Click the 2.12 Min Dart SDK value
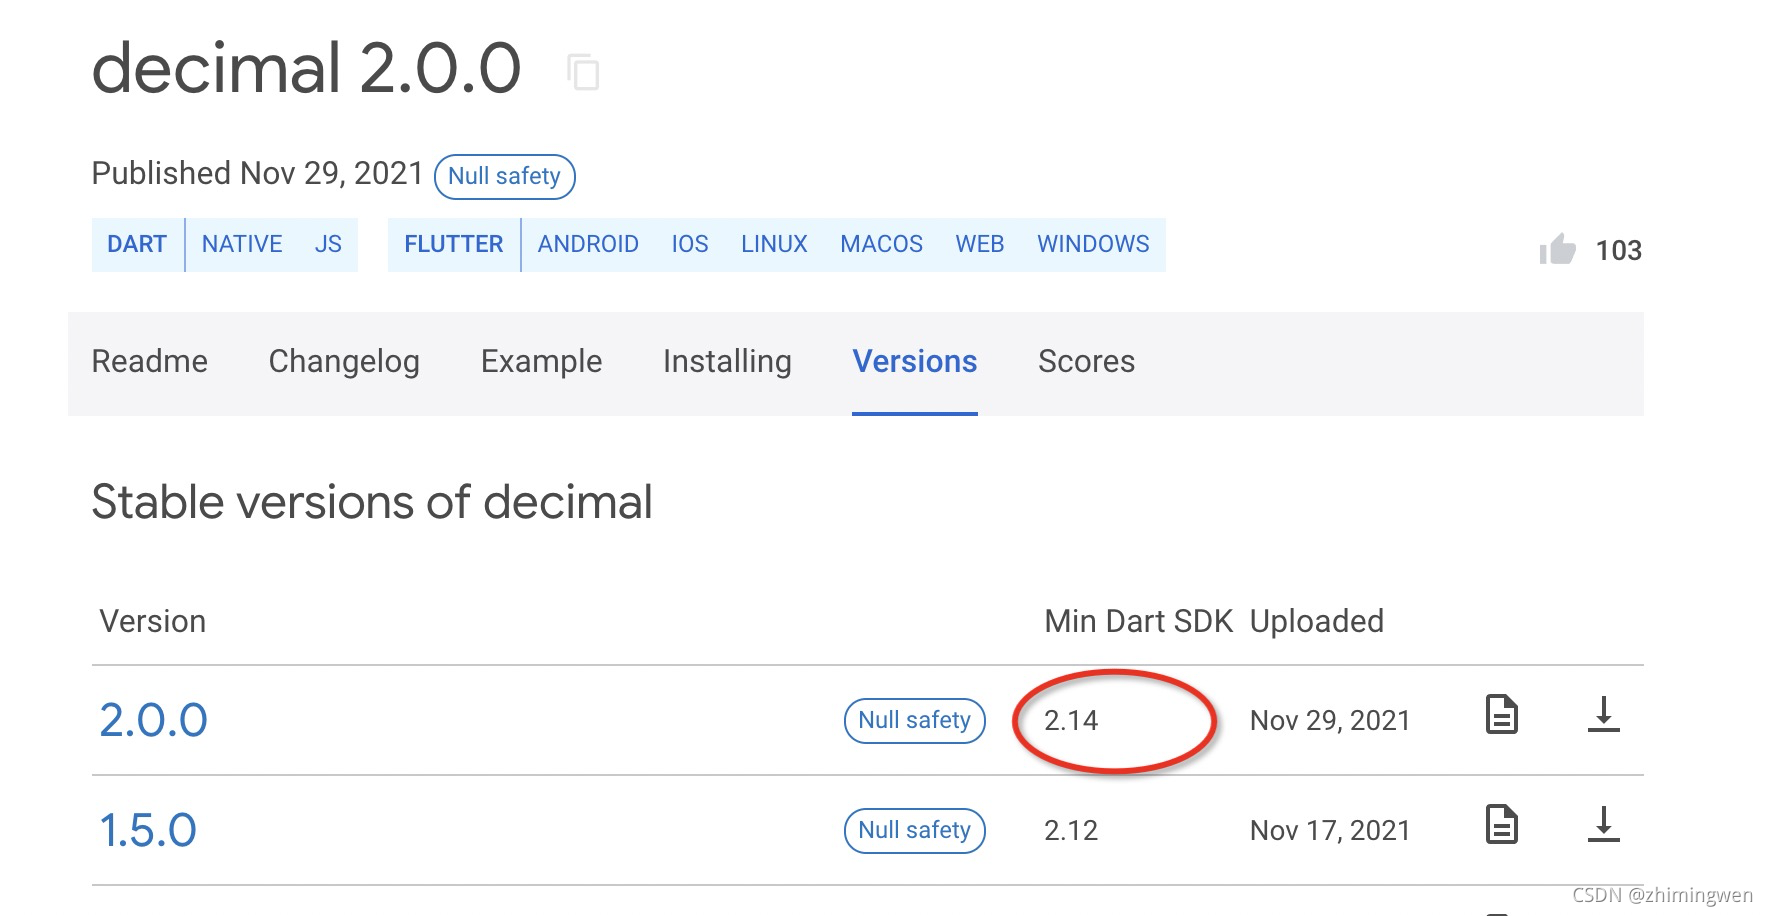 pos(1071,830)
